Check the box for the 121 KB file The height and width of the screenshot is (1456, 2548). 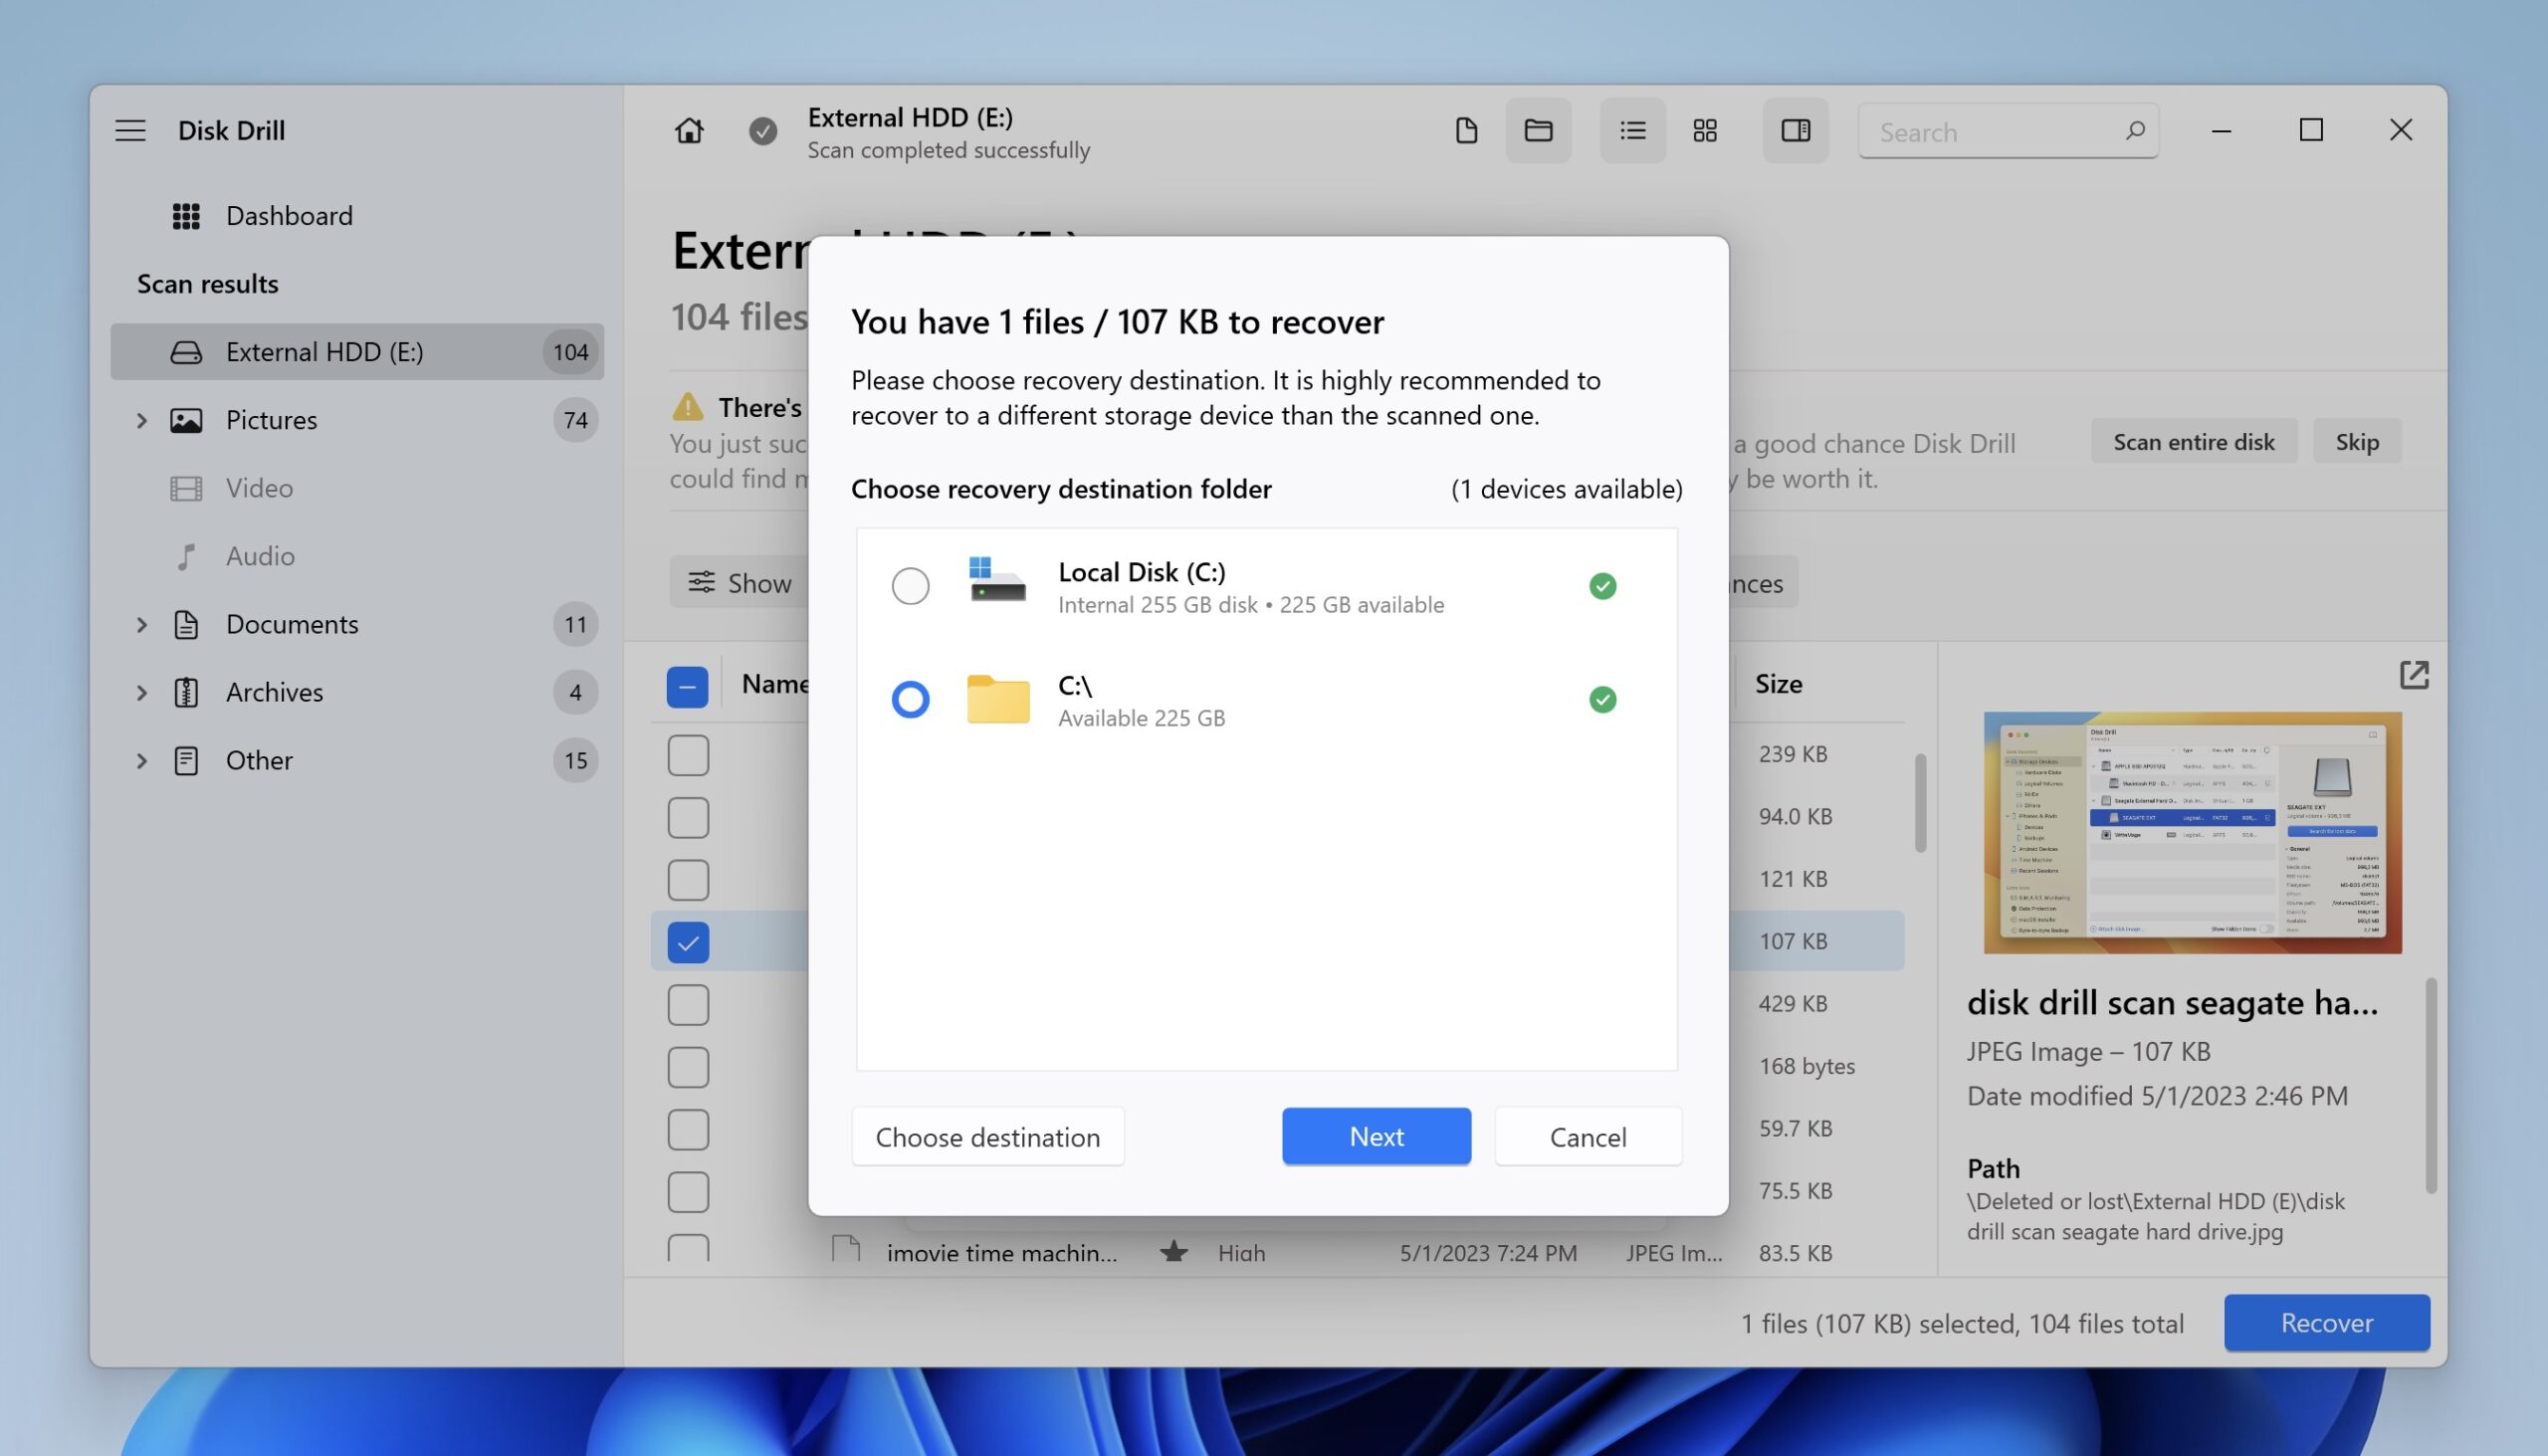click(688, 880)
